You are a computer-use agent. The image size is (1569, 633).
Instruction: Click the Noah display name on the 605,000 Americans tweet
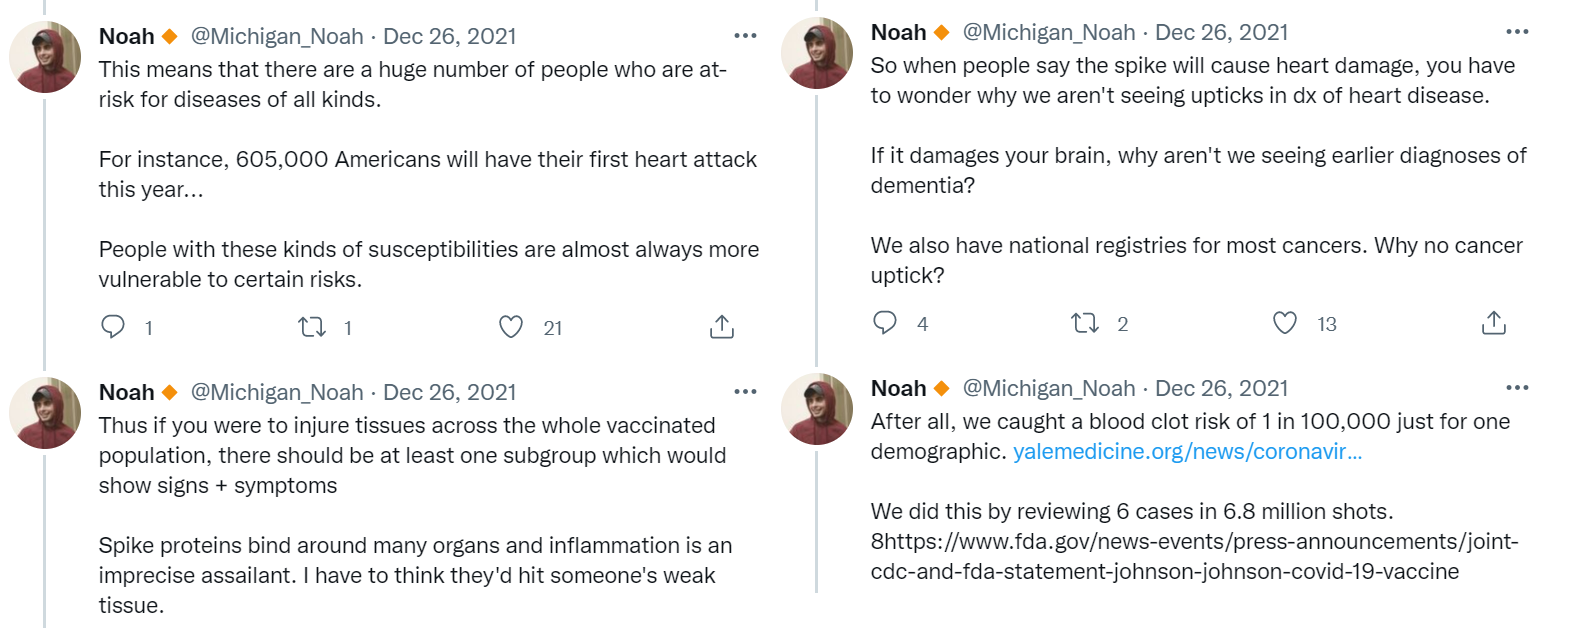pyautogui.click(x=126, y=37)
